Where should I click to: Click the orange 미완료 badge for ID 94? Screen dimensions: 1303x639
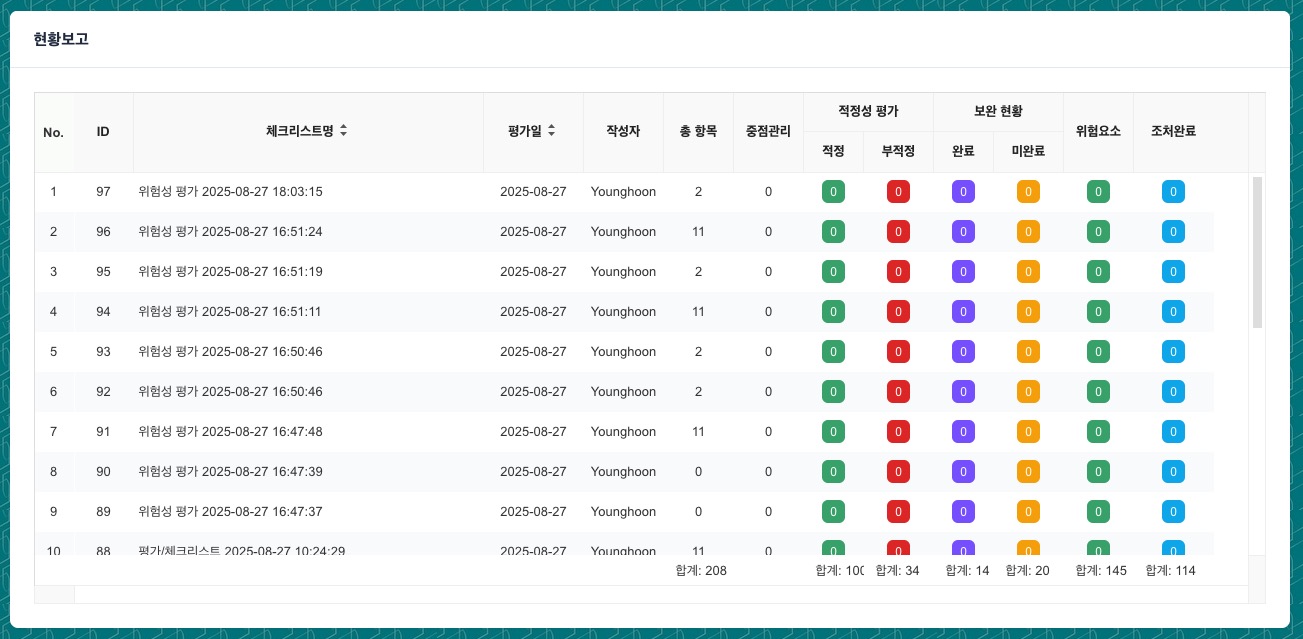pos(1028,312)
